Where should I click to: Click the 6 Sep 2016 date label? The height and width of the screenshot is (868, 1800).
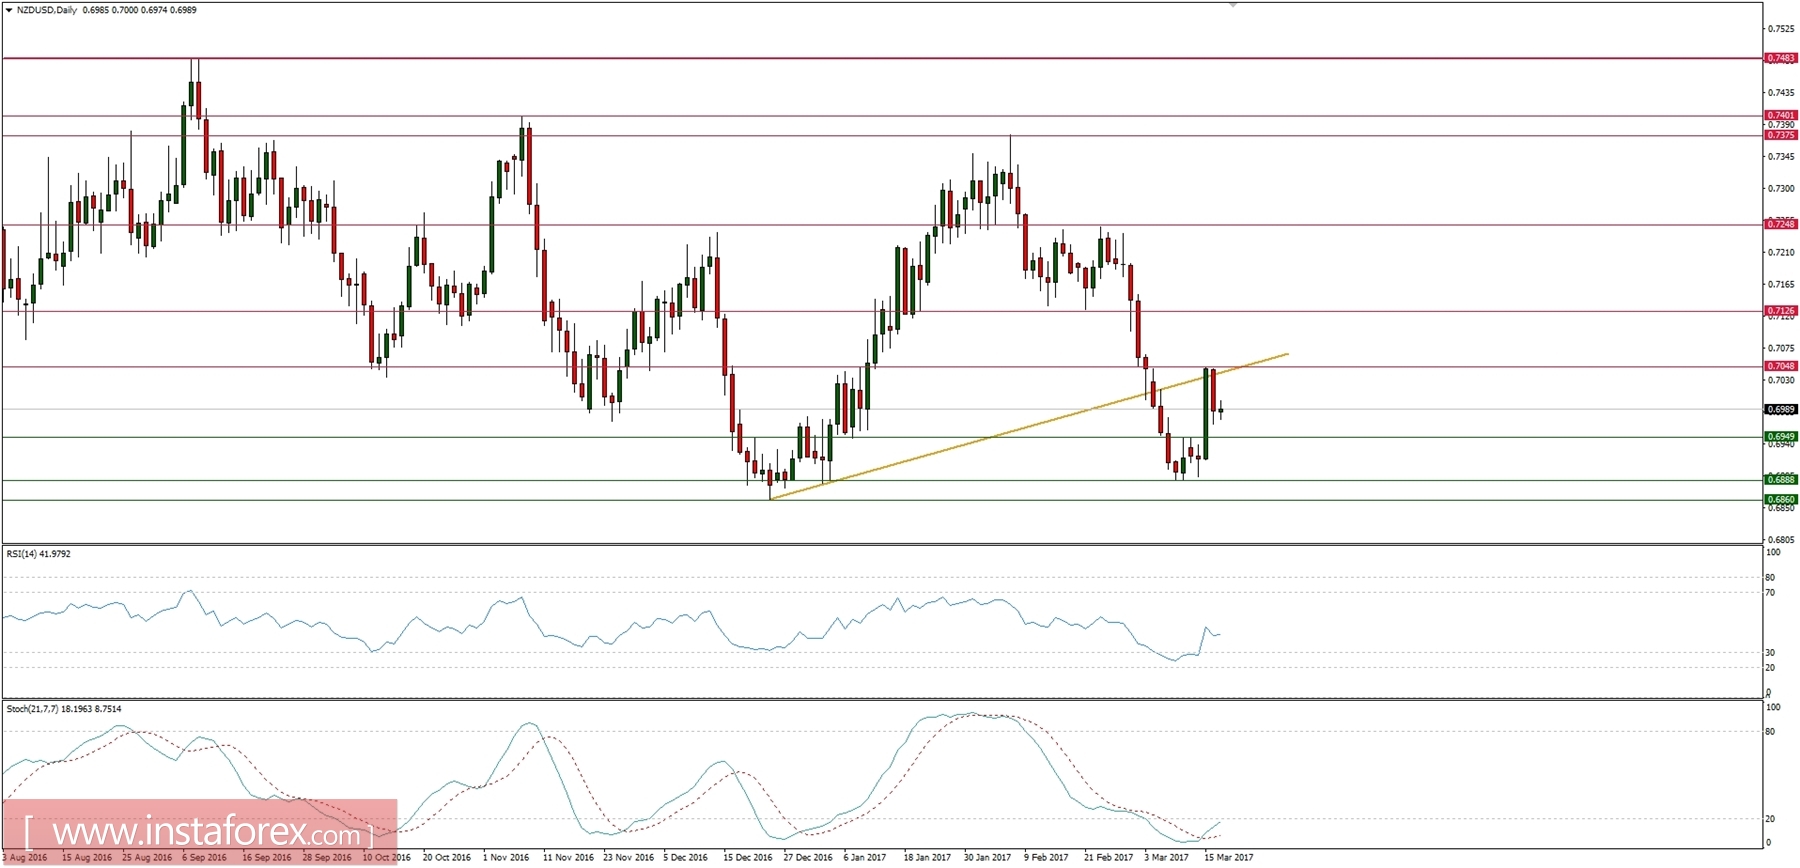click(x=207, y=858)
